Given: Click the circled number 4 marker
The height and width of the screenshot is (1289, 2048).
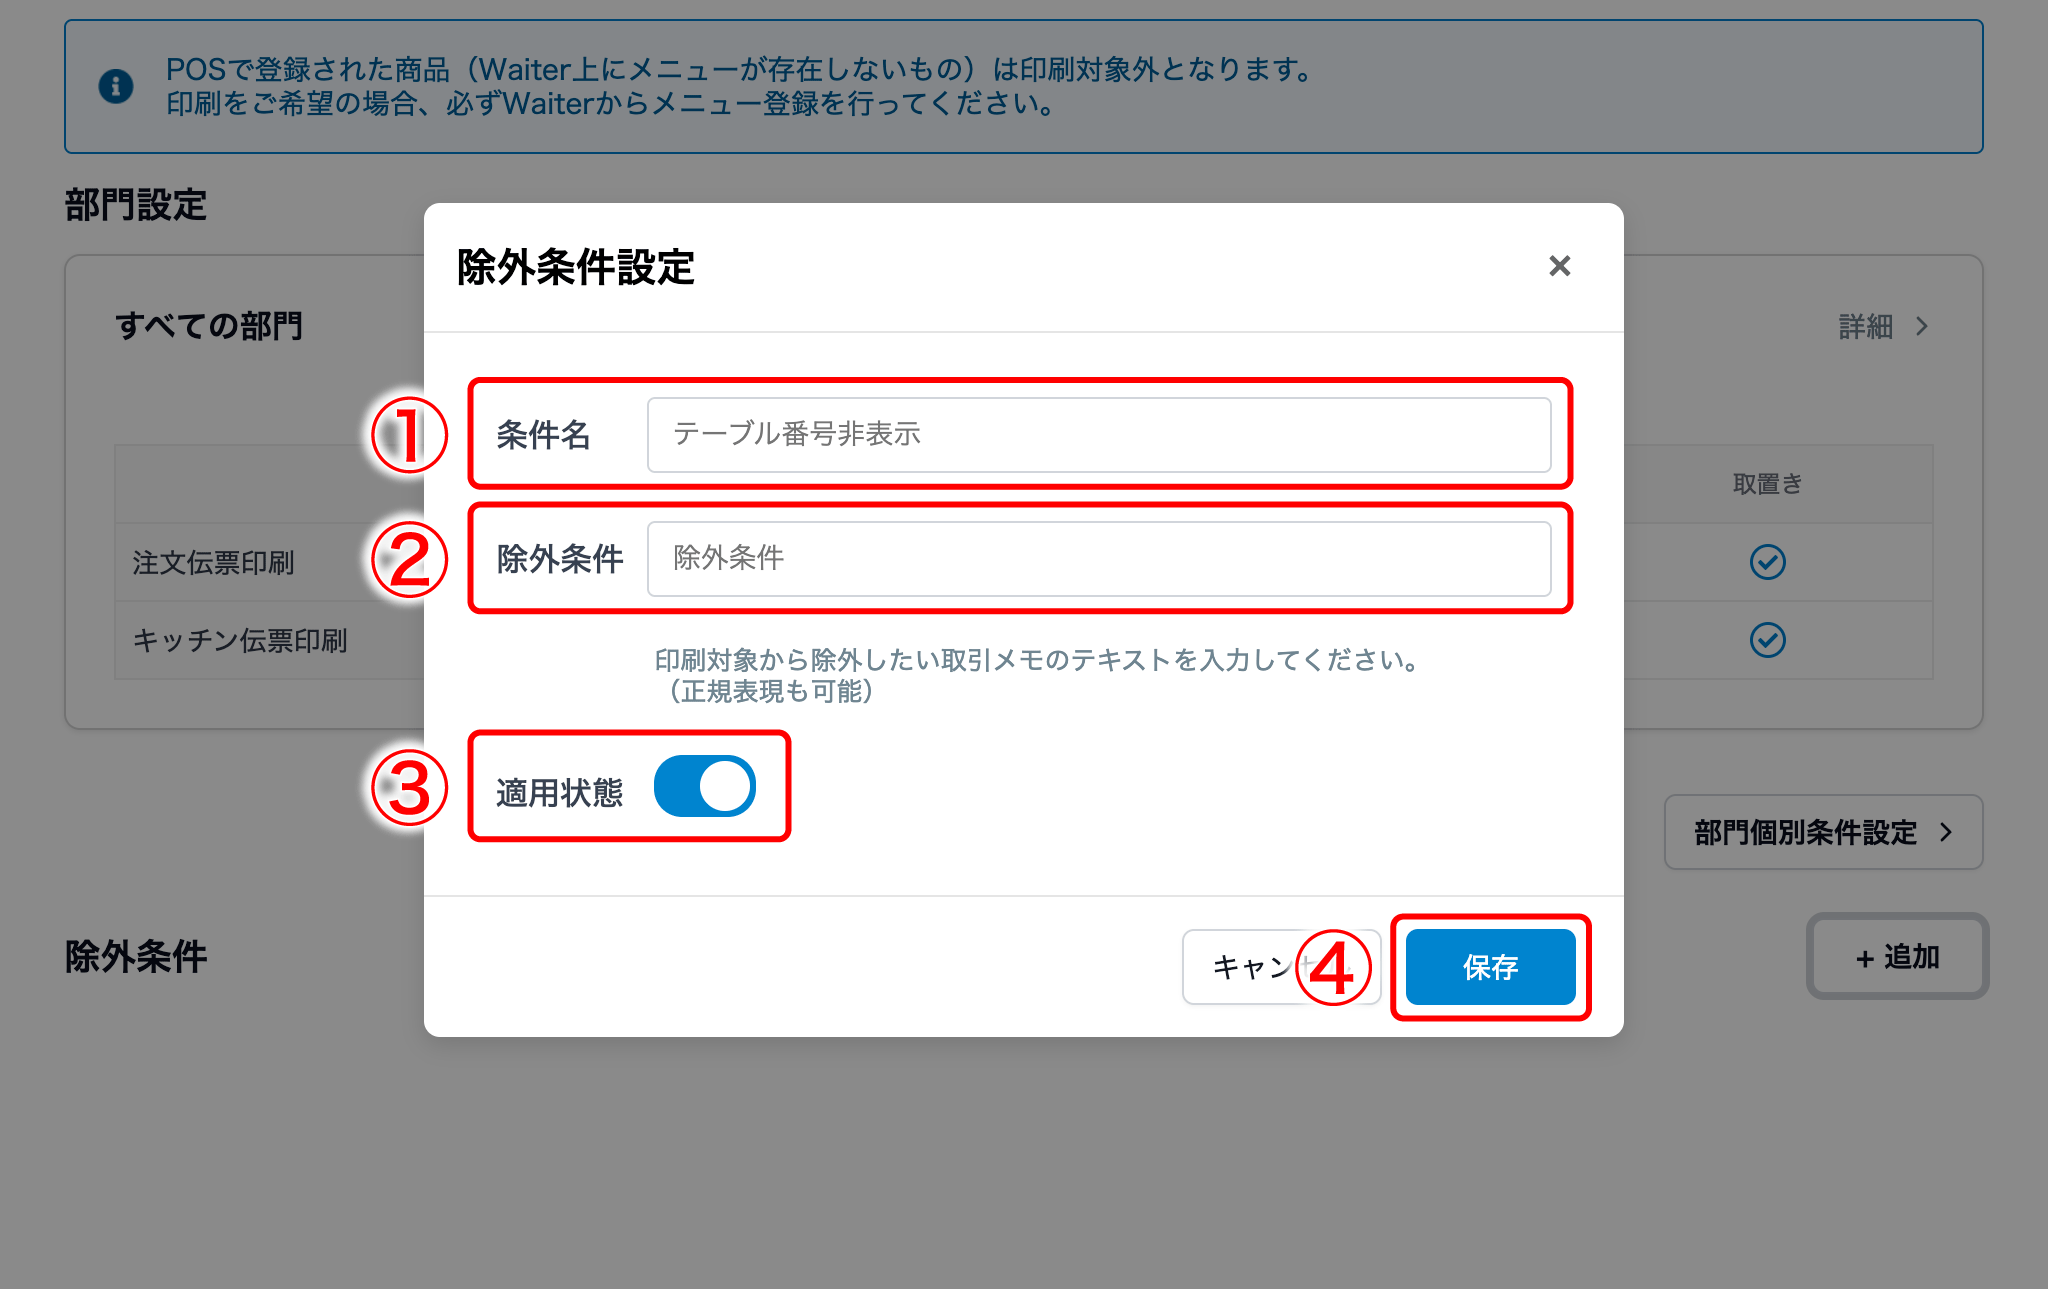Looking at the screenshot, I should pos(1333,968).
